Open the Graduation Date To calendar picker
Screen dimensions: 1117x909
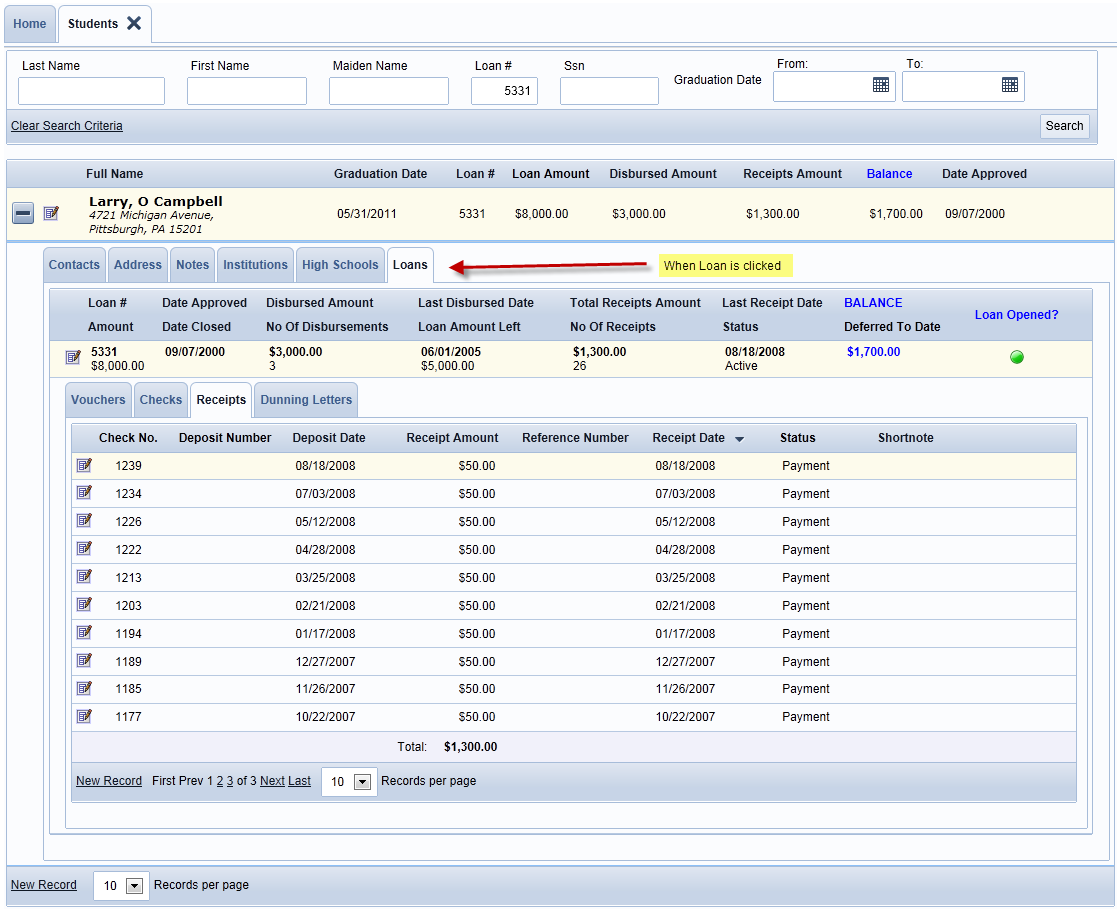[x=1009, y=85]
